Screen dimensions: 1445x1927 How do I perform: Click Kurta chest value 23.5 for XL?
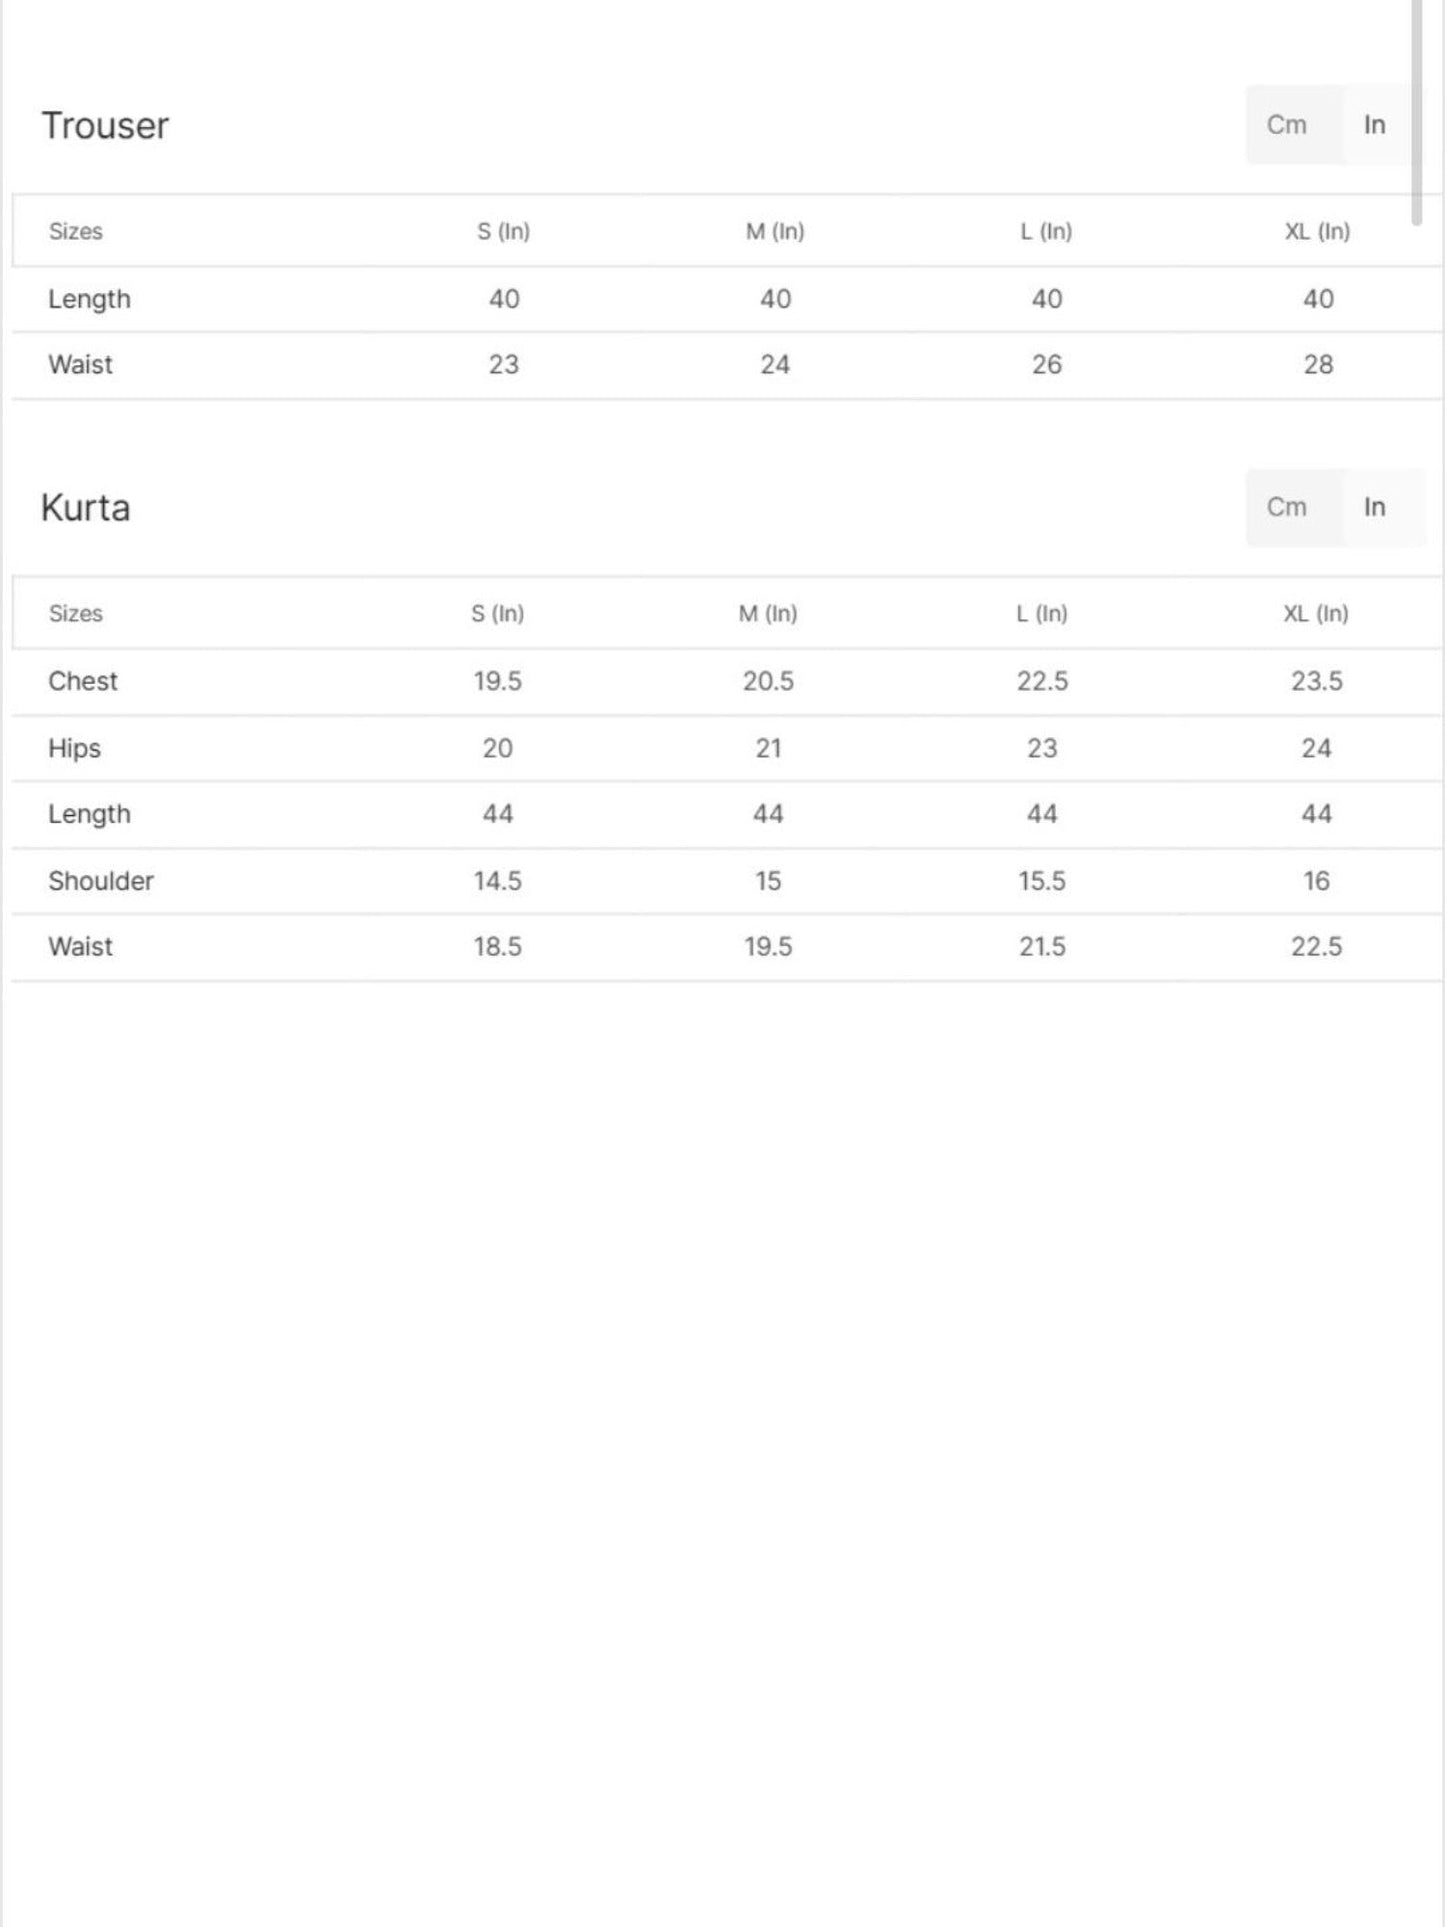1316,681
